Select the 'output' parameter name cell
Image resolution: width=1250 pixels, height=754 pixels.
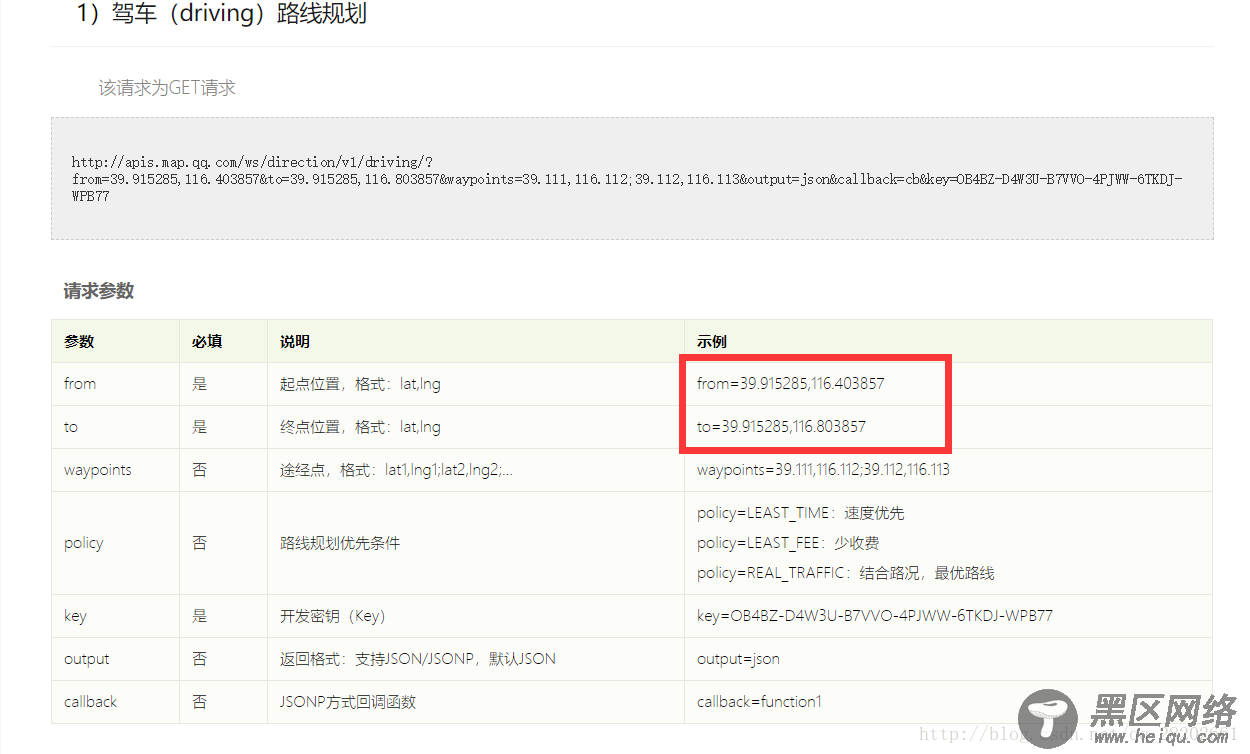87,659
